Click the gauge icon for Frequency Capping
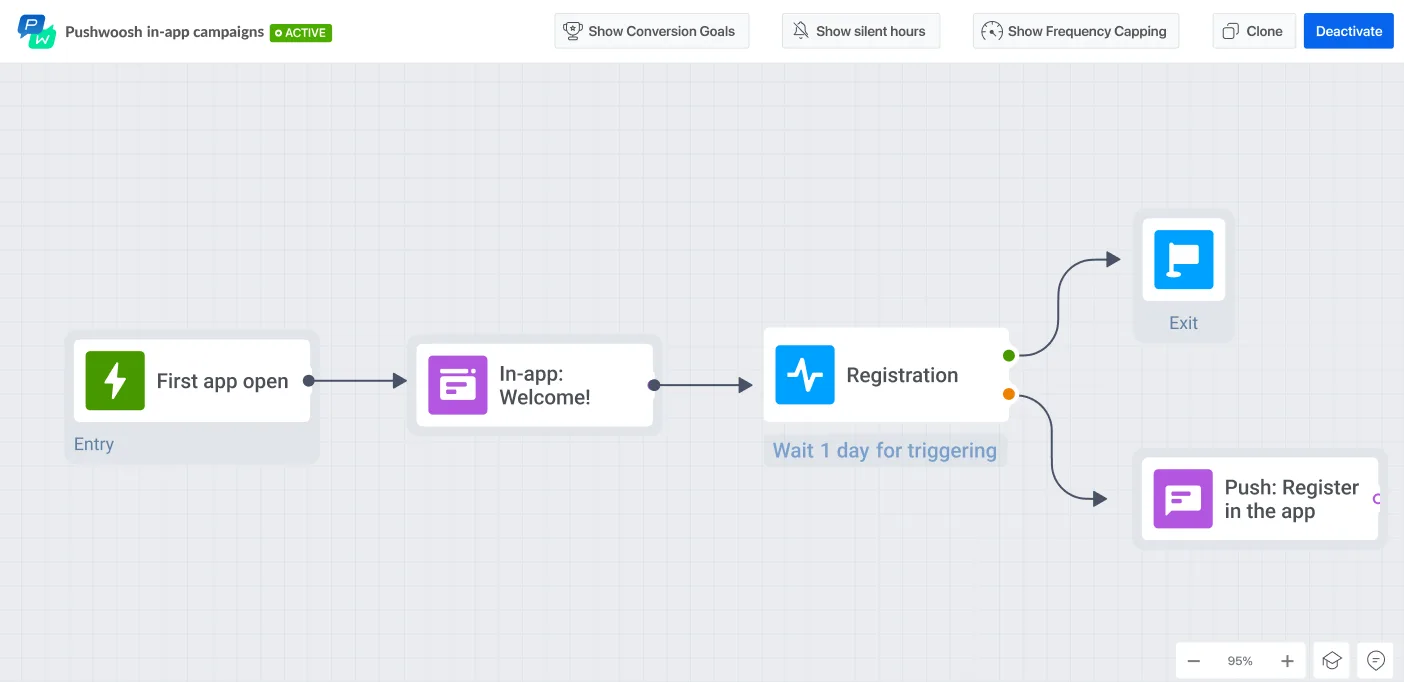This screenshot has height=682, width=1404. coord(992,31)
